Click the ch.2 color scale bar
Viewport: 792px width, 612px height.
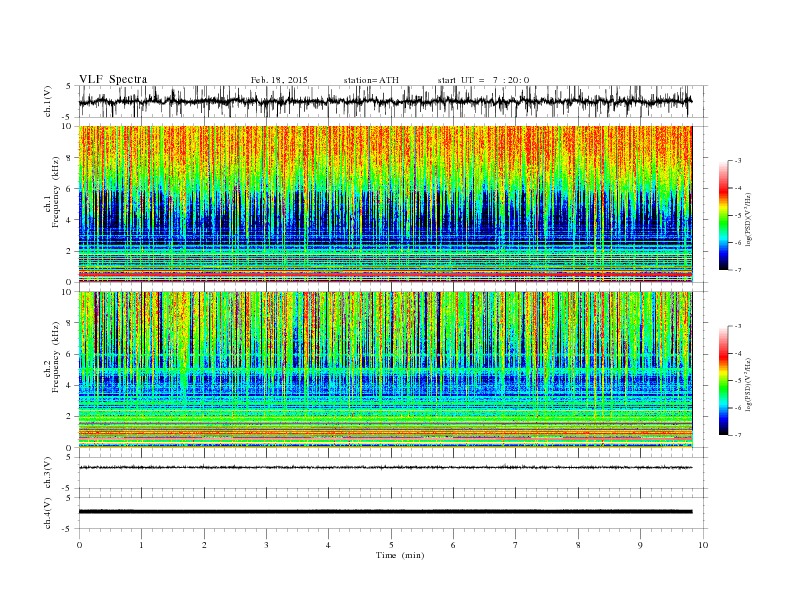[x=723, y=380]
